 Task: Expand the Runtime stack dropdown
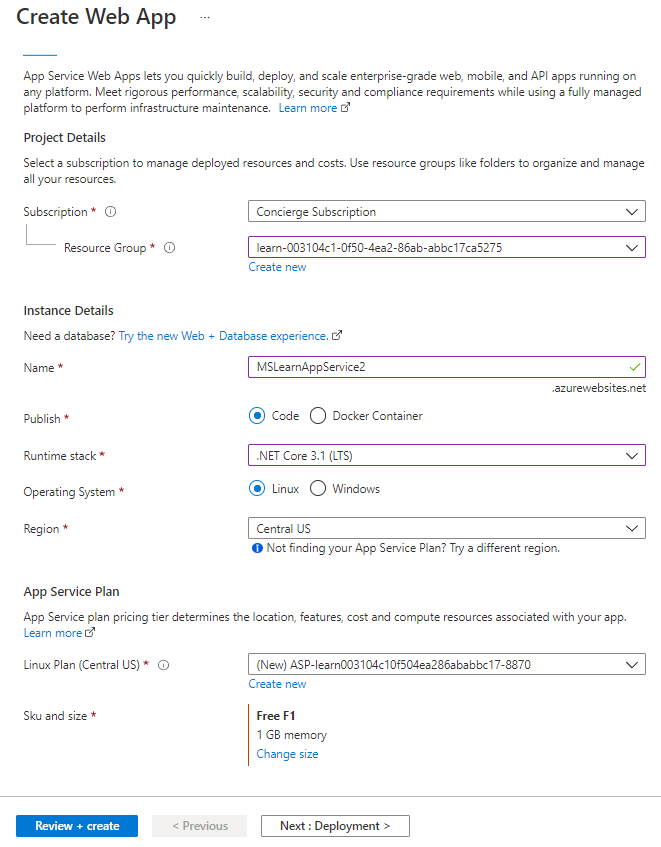tap(447, 455)
